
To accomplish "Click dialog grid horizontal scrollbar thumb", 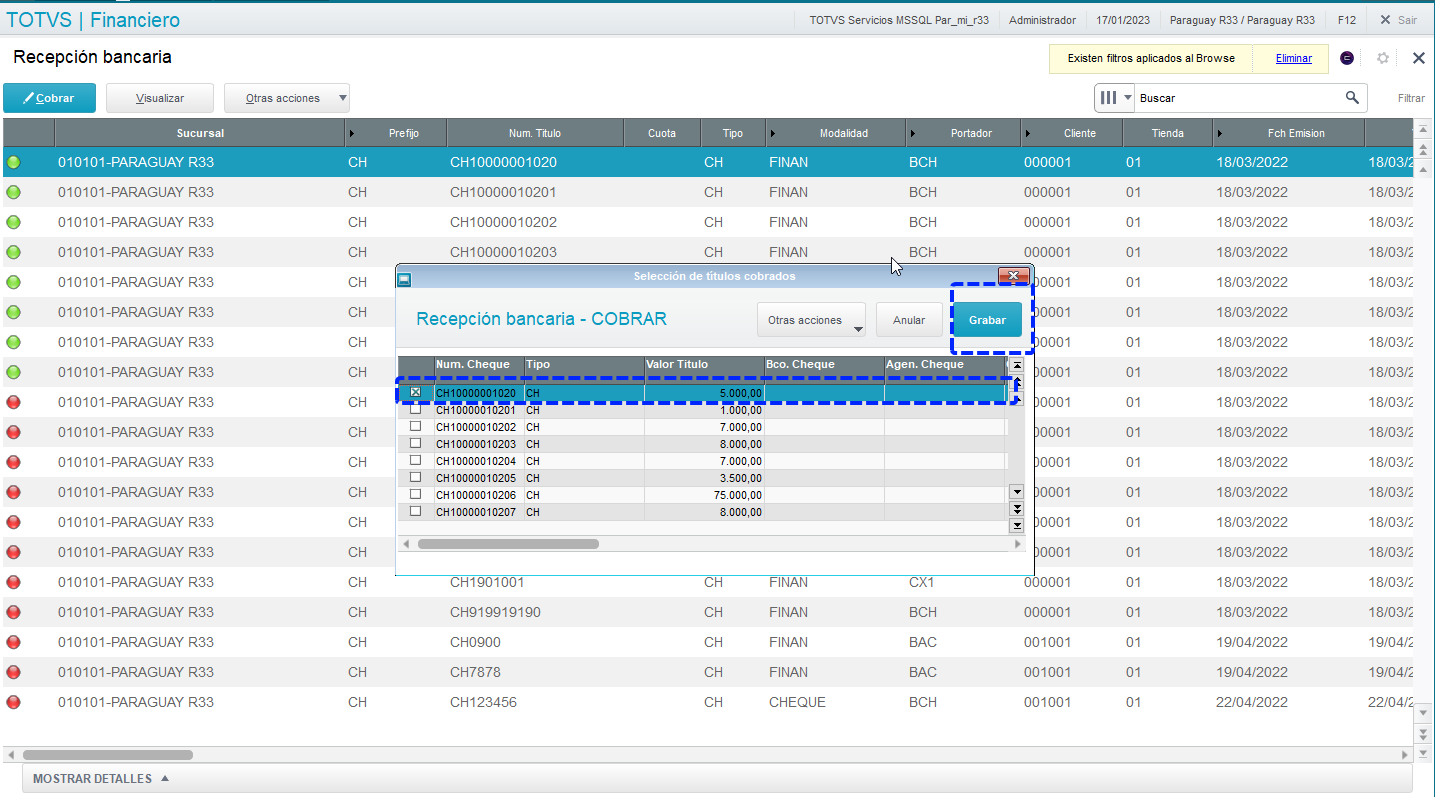I will pyautogui.click(x=508, y=544).
